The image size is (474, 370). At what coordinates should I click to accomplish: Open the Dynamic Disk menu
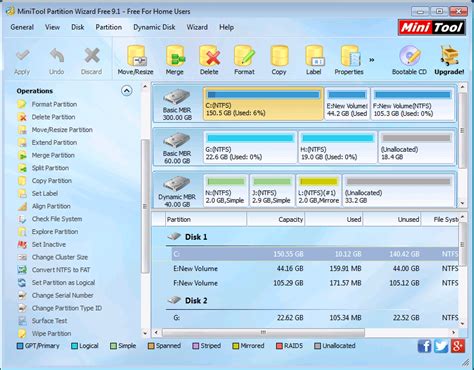pyautogui.click(x=154, y=27)
